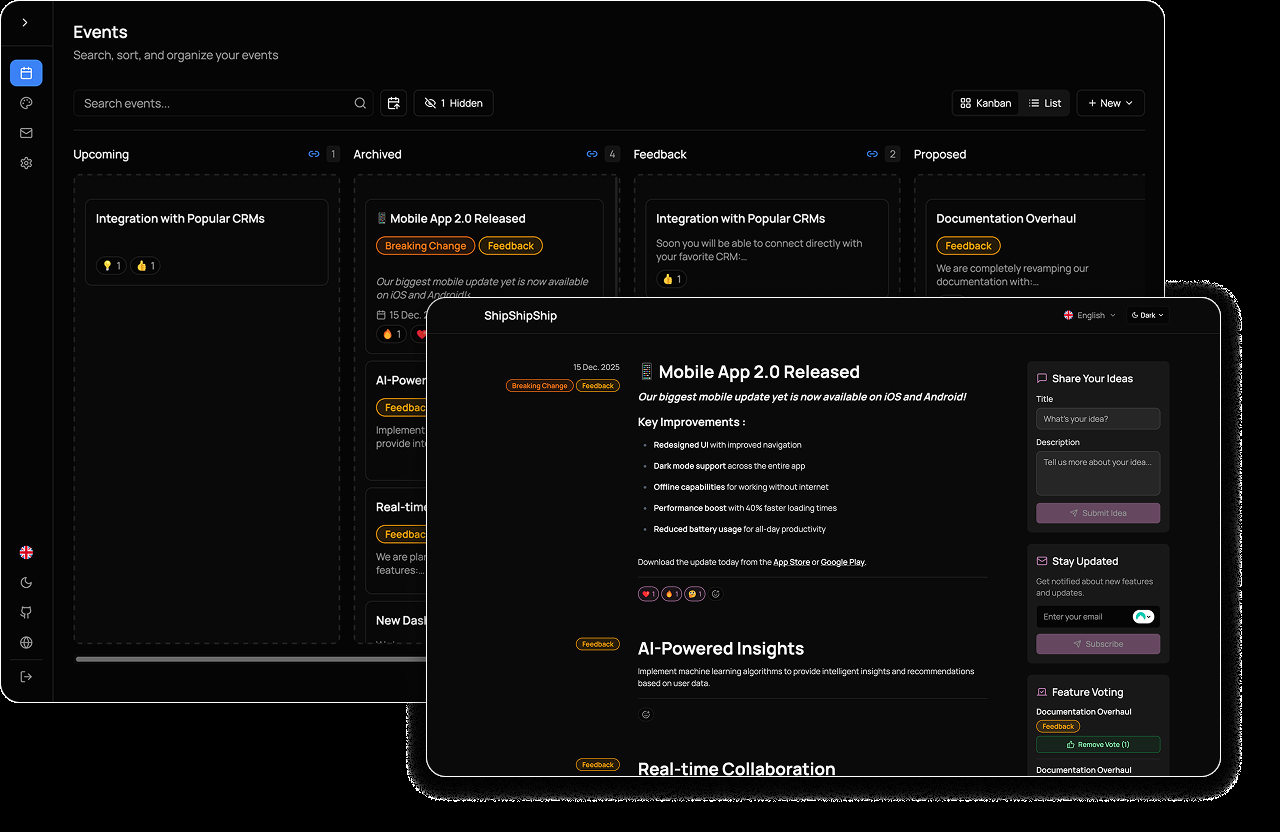Switch to the Kanban view
The height and width of the screenshot is (832, 1280).
click(986, 103)
